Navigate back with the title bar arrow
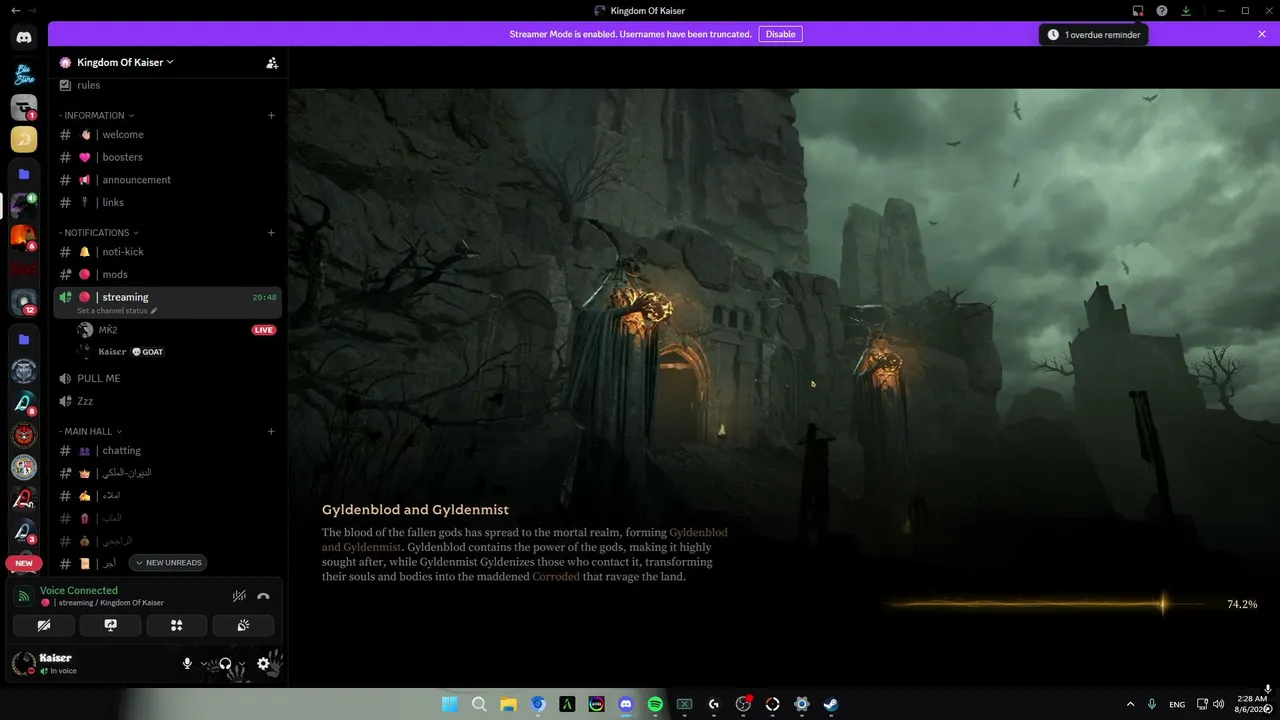This screenshot has height=720, width=1280. click(15, 10)
